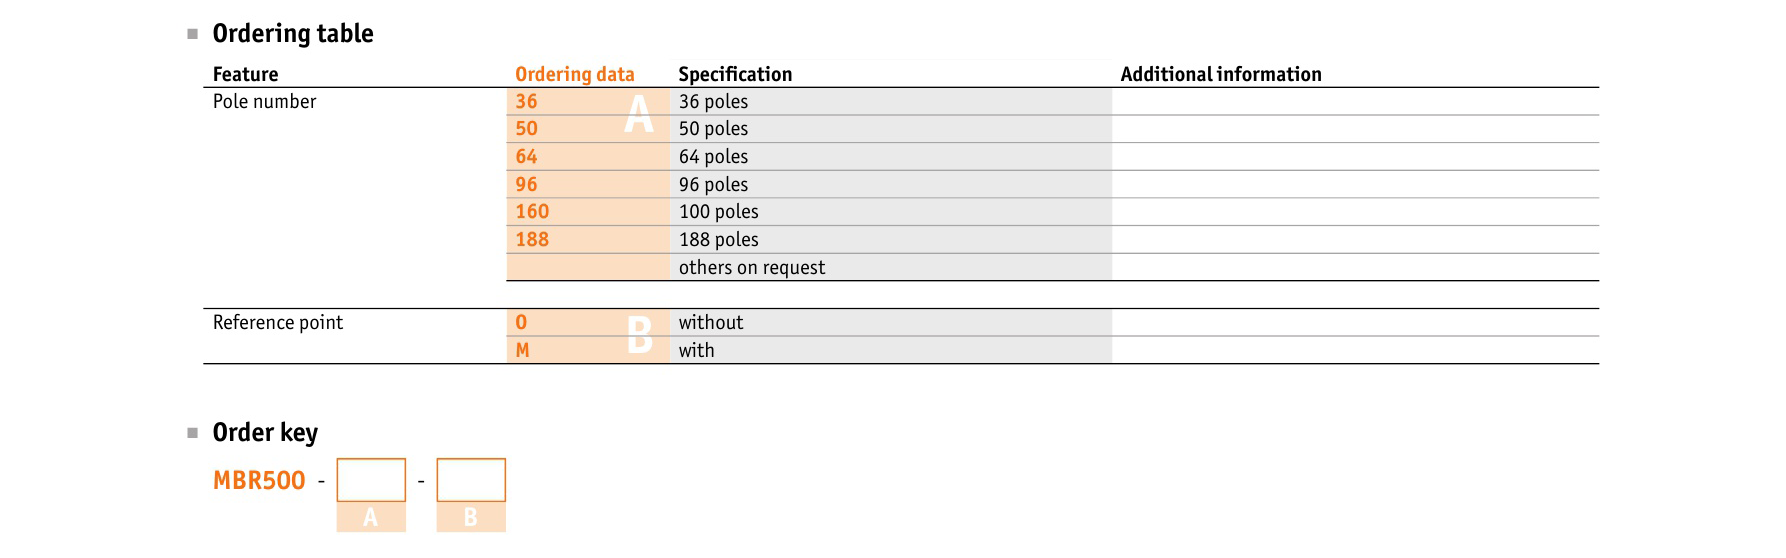Select ordering data value 50
This screenshot has height=558, width=1786.
click(526, 129)
